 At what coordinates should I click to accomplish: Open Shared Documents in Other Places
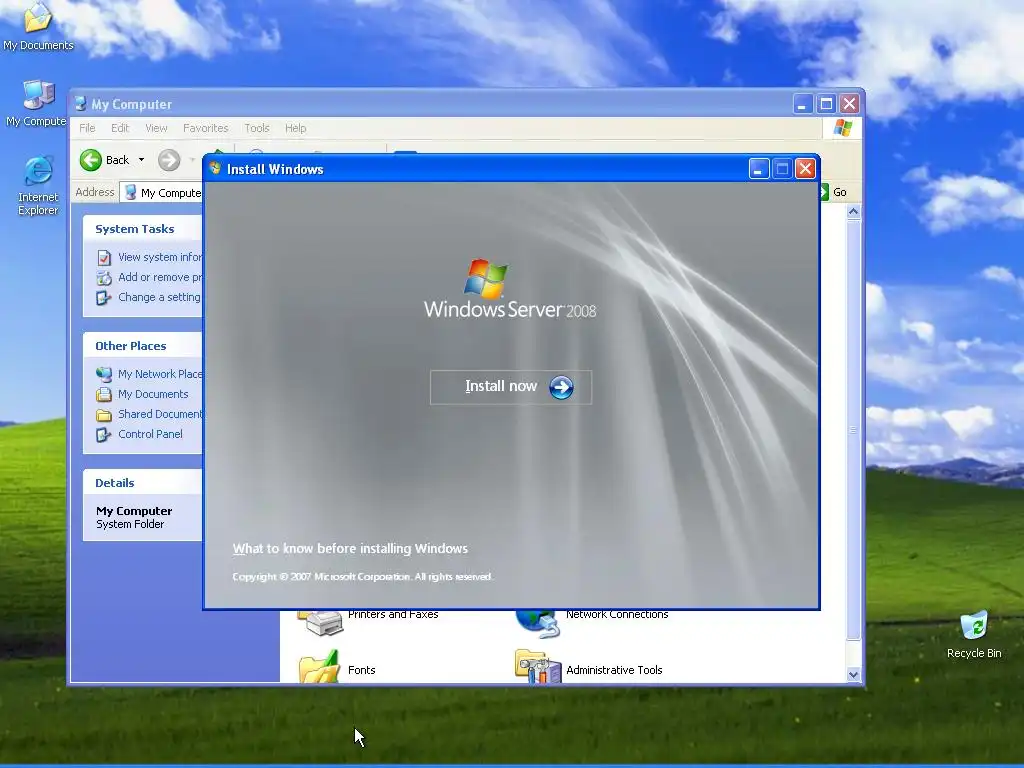(x=160, y=414)
